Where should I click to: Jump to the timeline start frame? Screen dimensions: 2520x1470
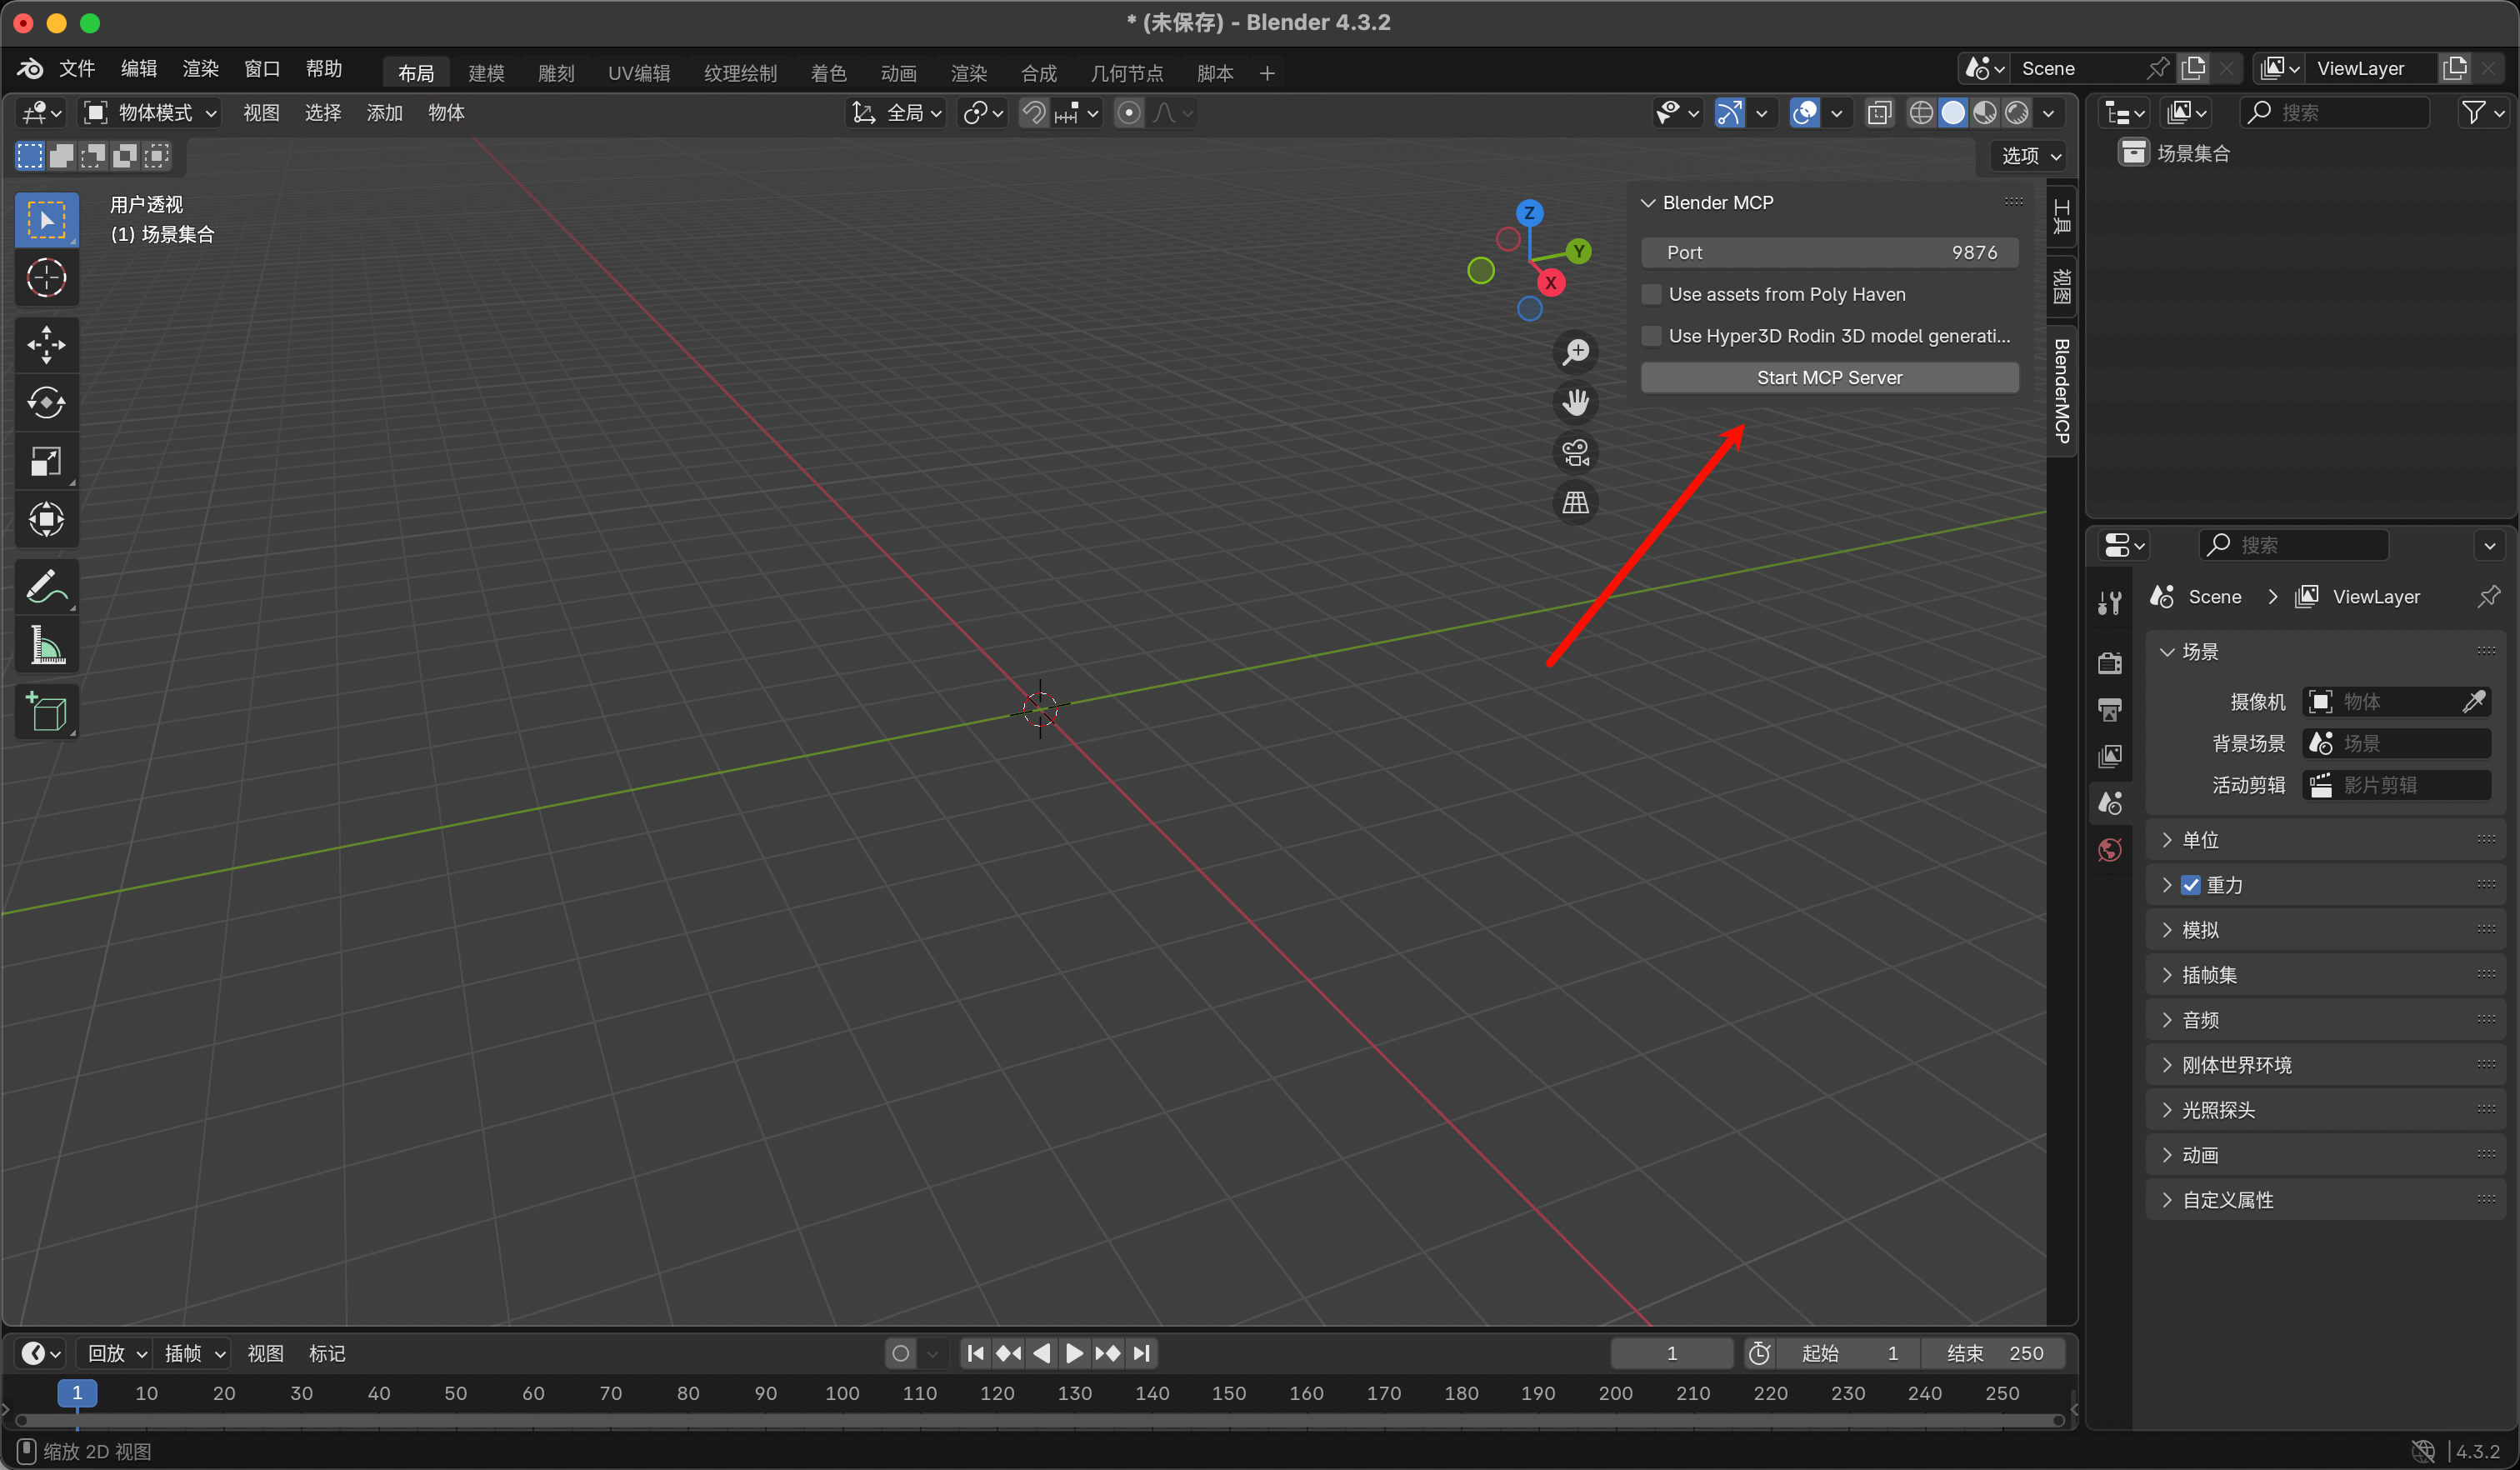pos(975,1353)
